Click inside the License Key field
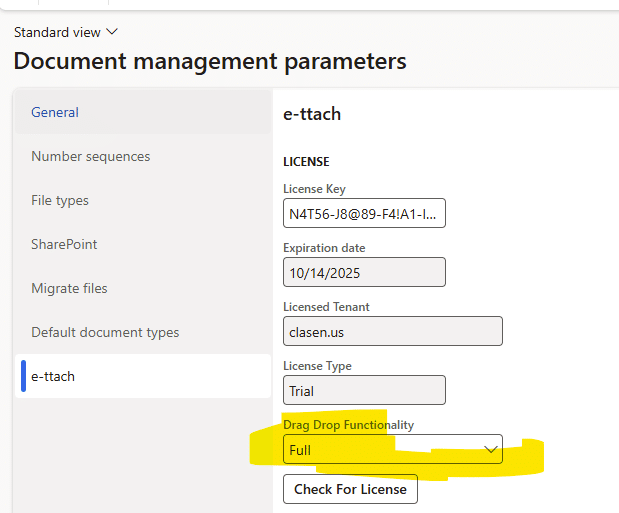The width and height of the screenshot is (619, 513). tap(364, 214)
